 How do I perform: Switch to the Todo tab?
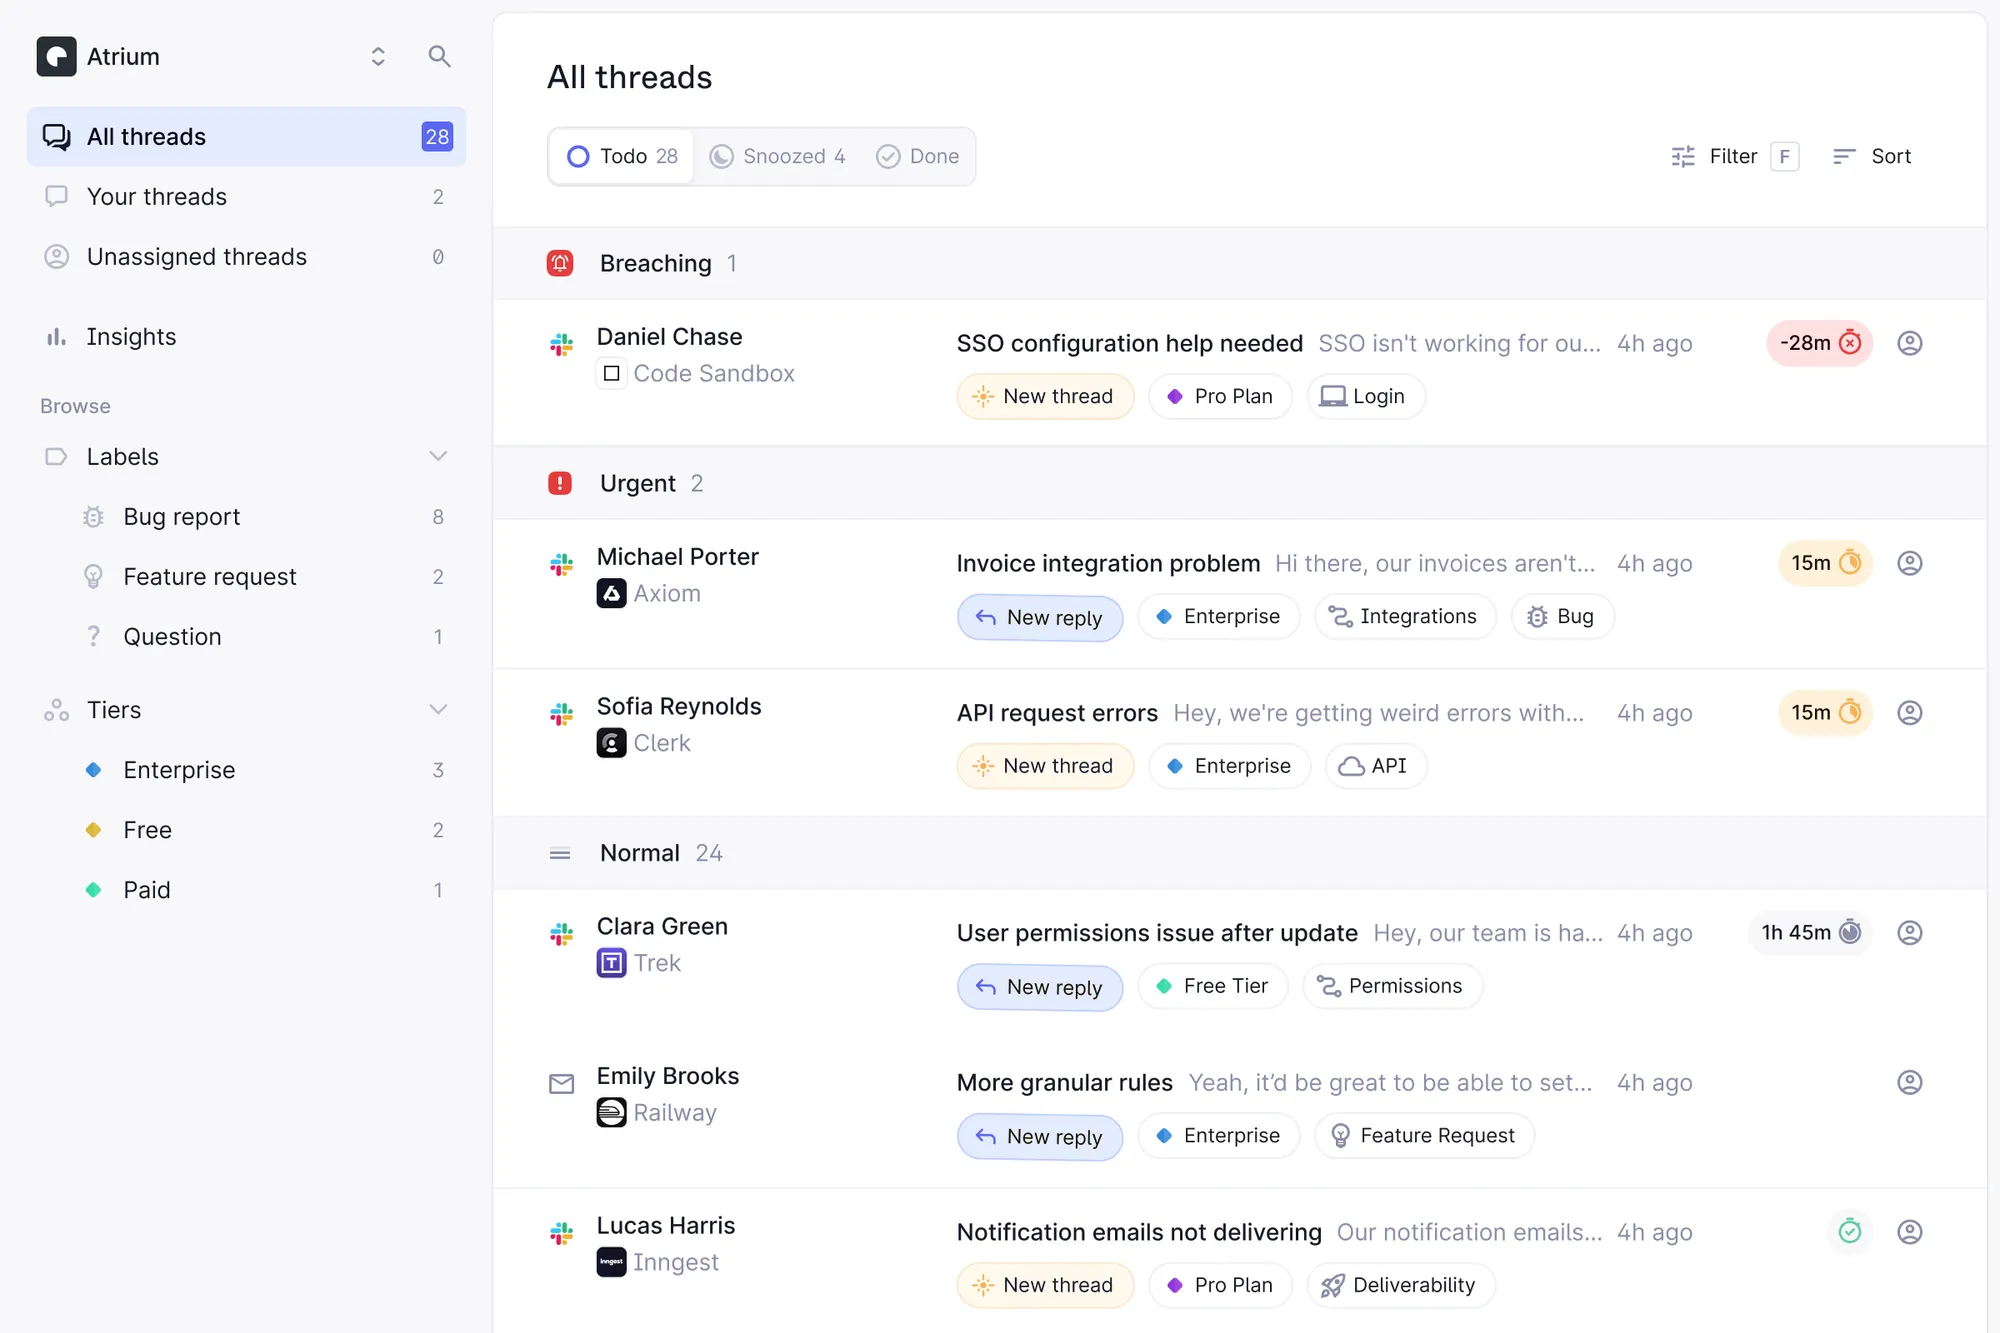pos(622,156)
